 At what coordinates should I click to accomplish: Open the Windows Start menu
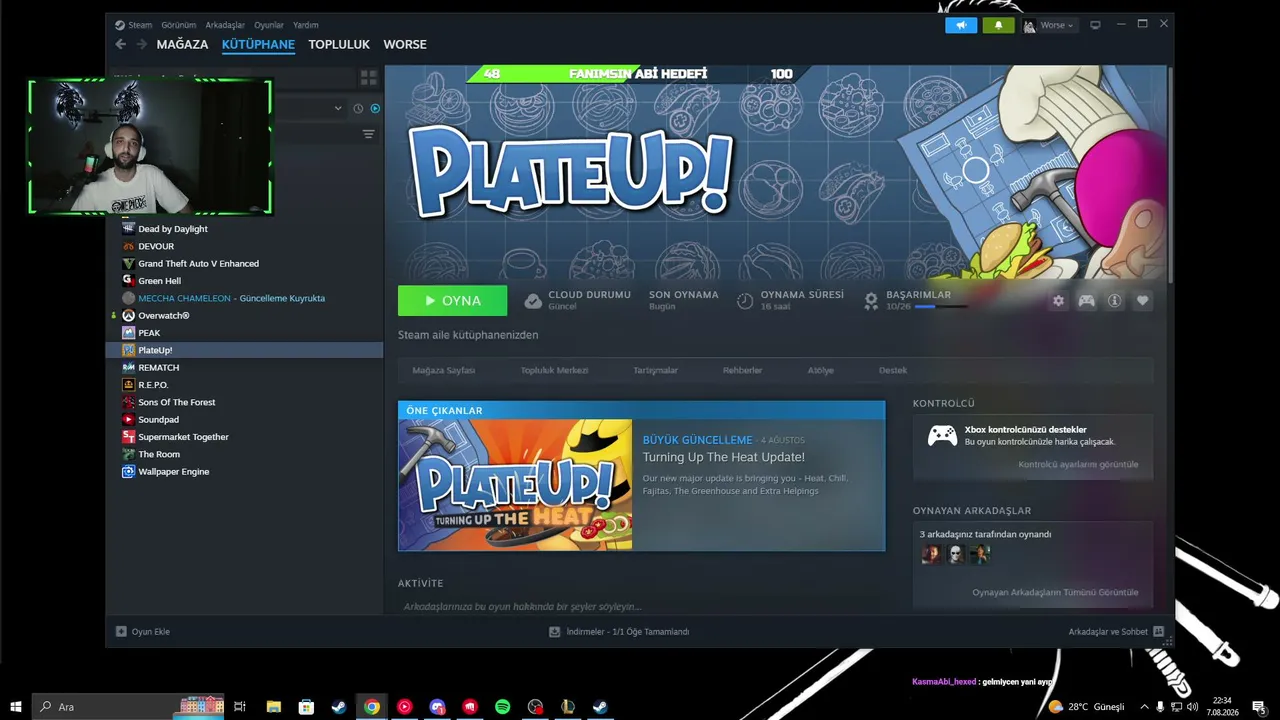tap(15, 706)
